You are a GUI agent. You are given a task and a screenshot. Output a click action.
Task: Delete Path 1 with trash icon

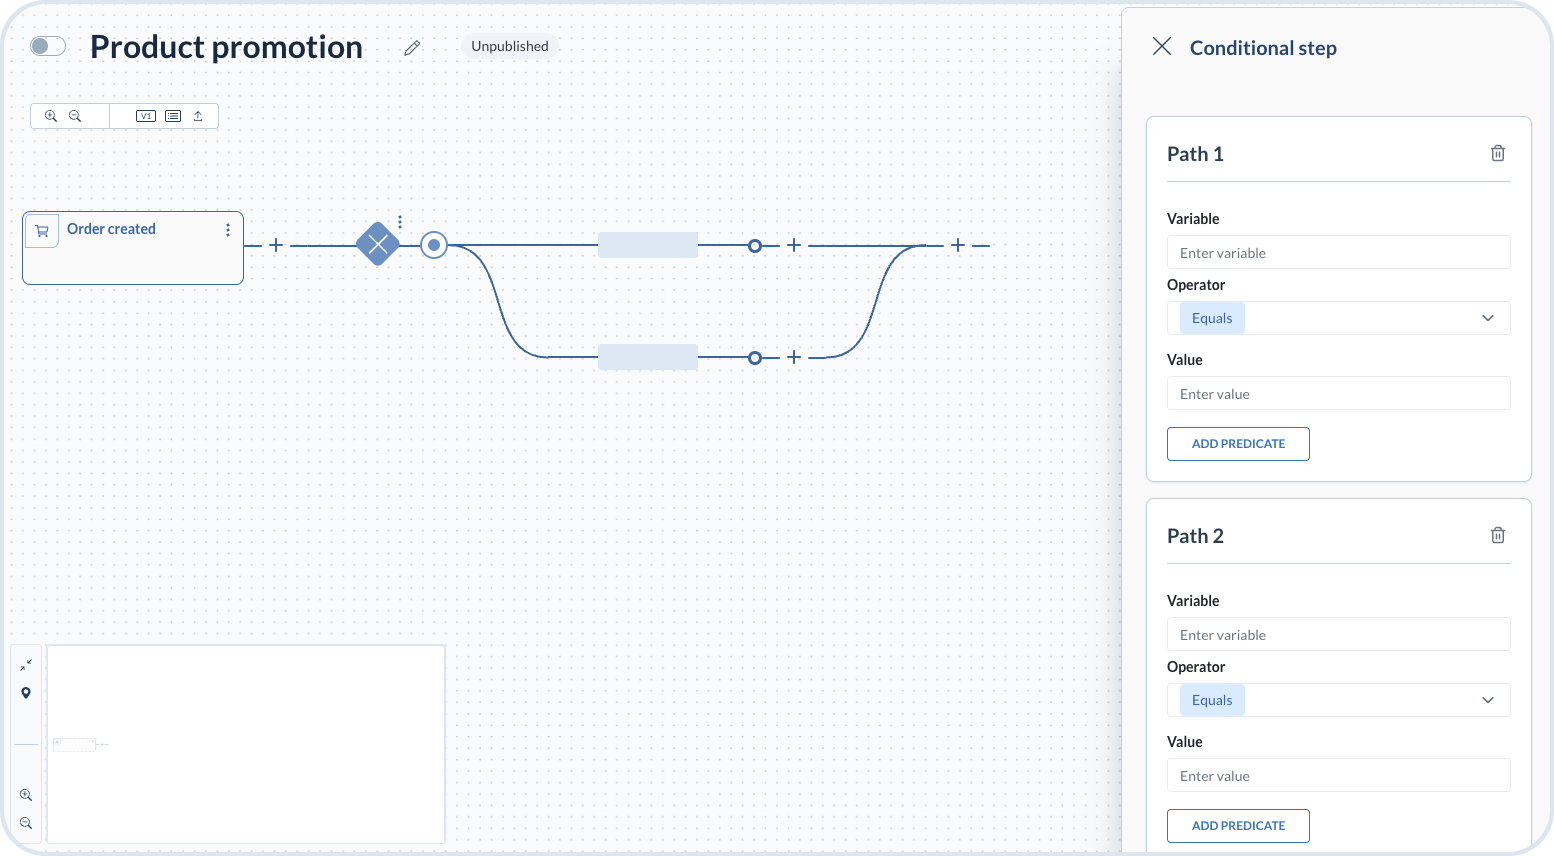(1497, 153)
